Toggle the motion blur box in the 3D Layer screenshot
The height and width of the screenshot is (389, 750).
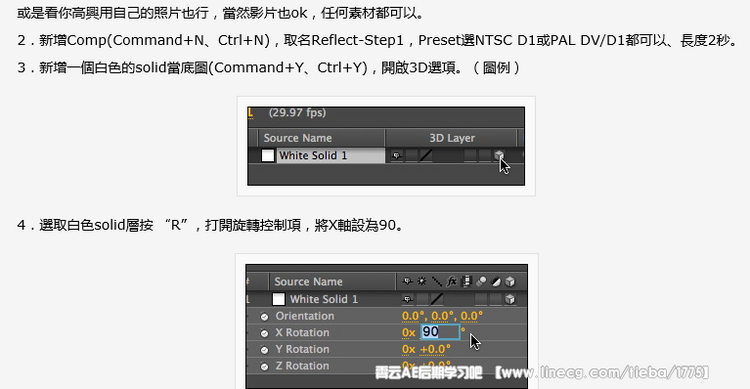pos(470,155)
